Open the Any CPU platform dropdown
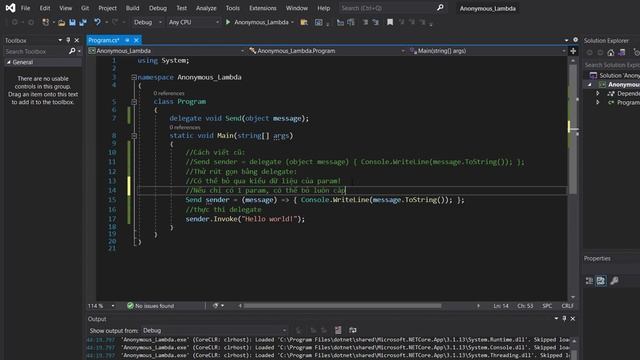 coord(193,22)
